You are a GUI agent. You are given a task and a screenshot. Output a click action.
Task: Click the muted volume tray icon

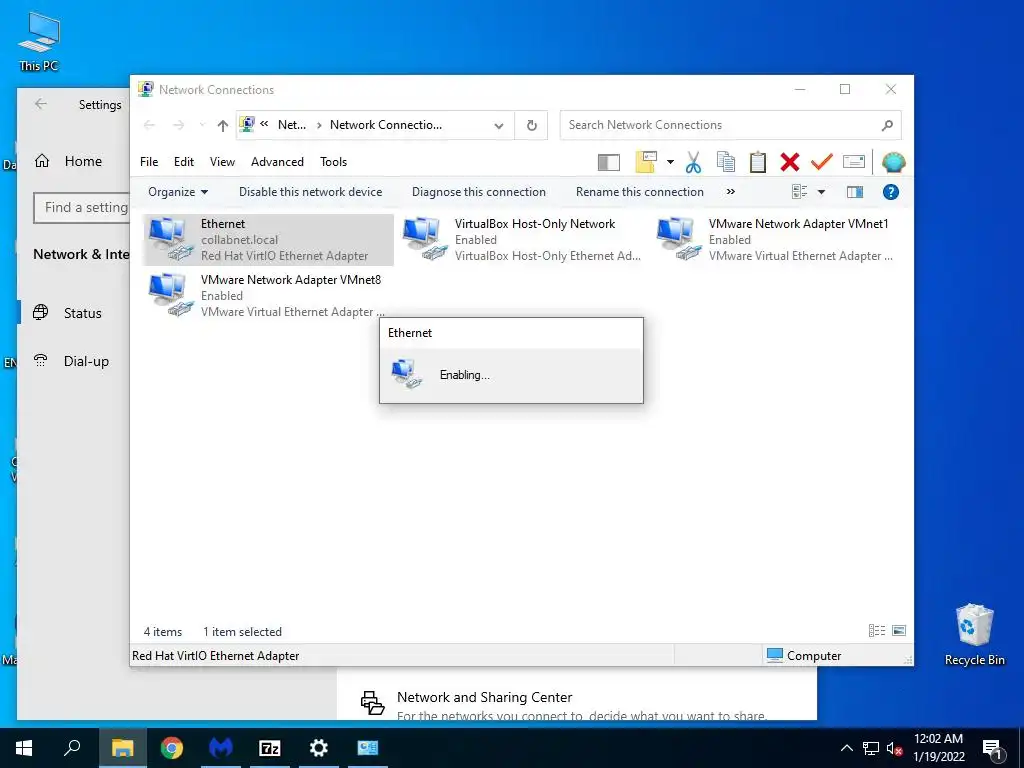click(895, 748)
